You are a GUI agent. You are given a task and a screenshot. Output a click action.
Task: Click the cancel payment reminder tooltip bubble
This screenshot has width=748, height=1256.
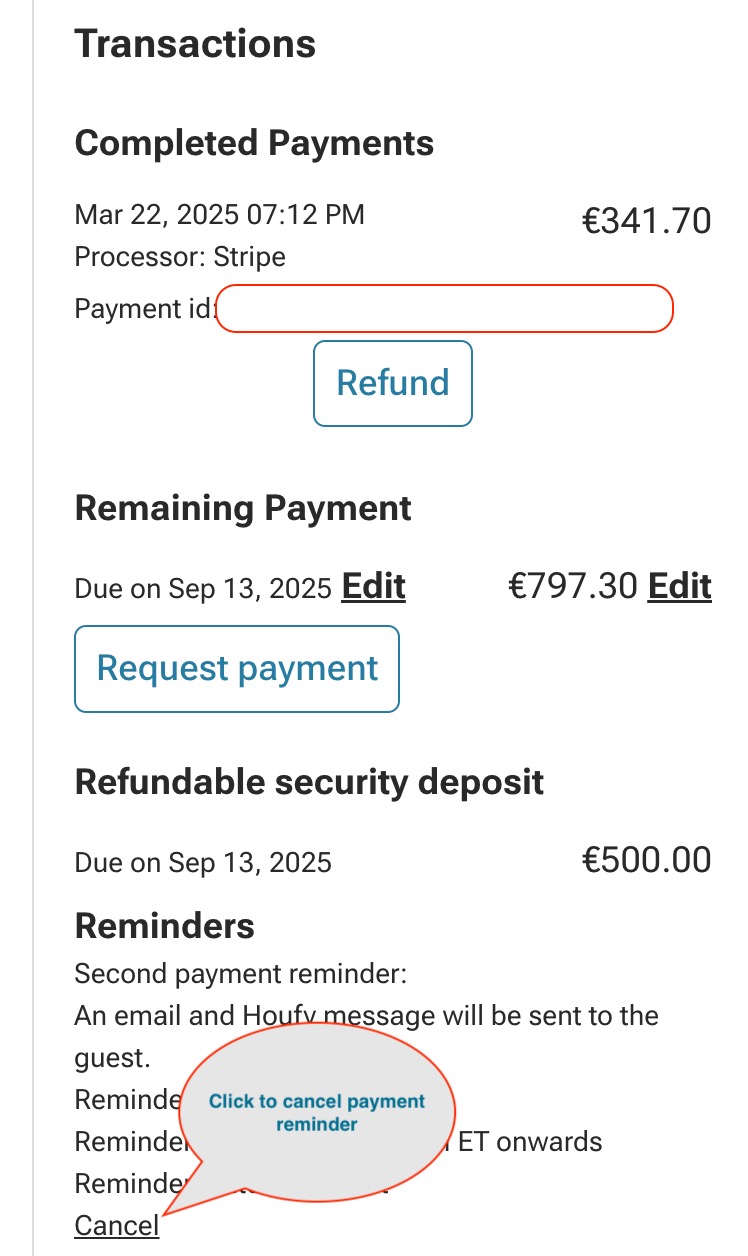coord(315,1108)
